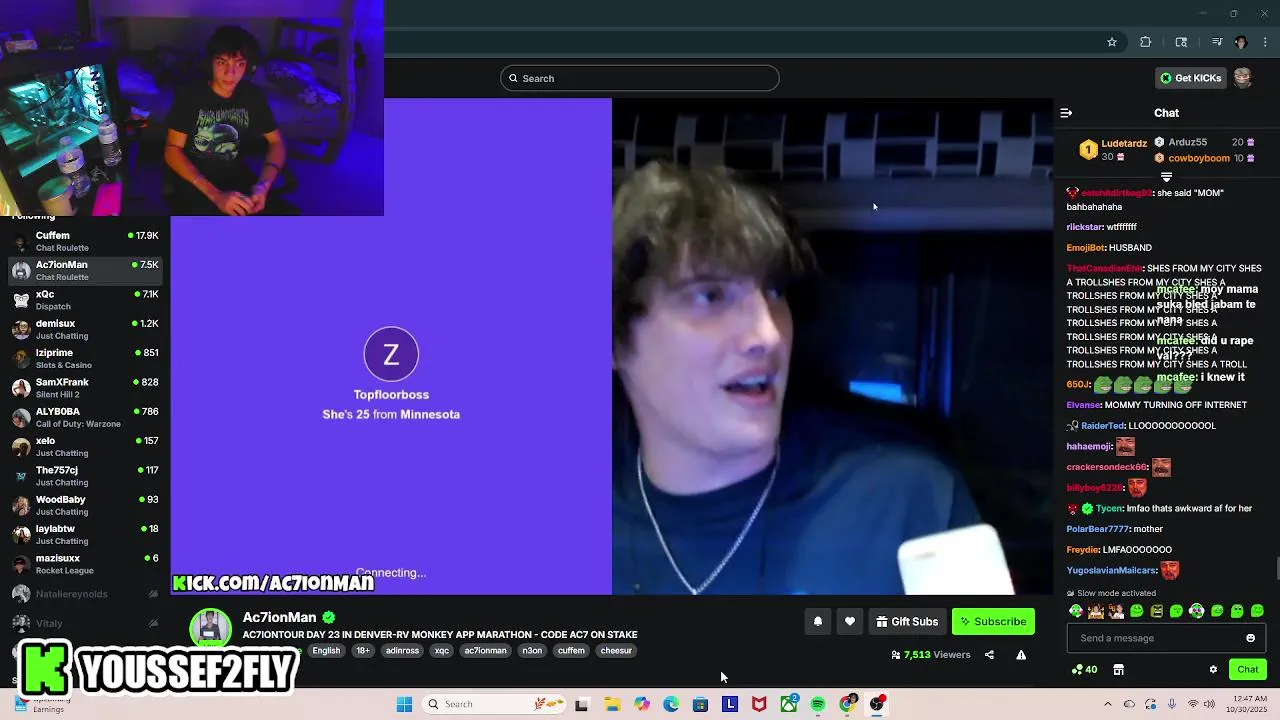Click the Ac7ionMan channel name heading

tap(279, 617)
